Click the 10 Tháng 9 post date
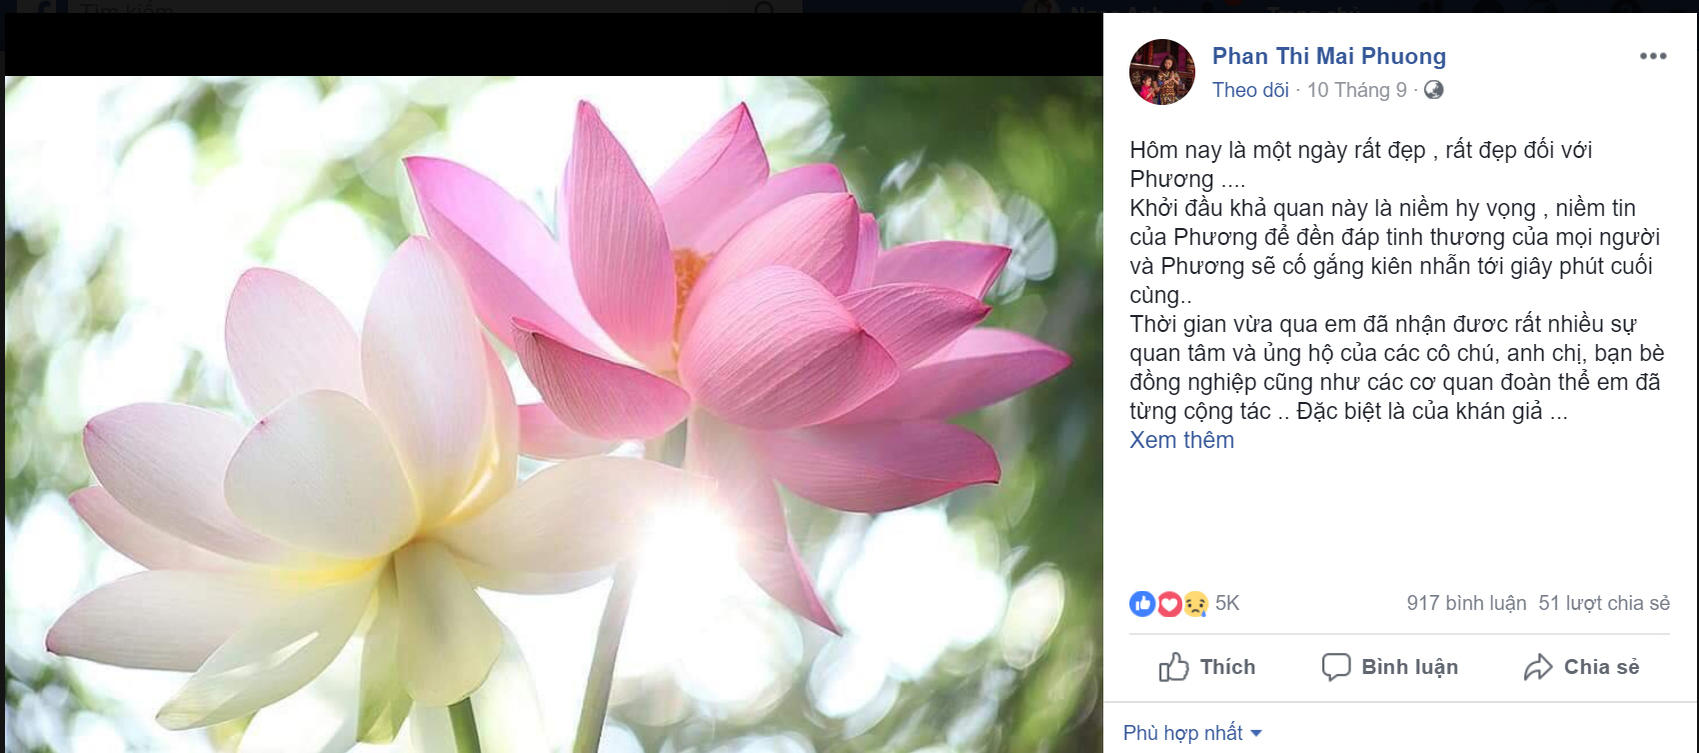This screenshot has height=753, width=1699. [x=1357, y=90]
